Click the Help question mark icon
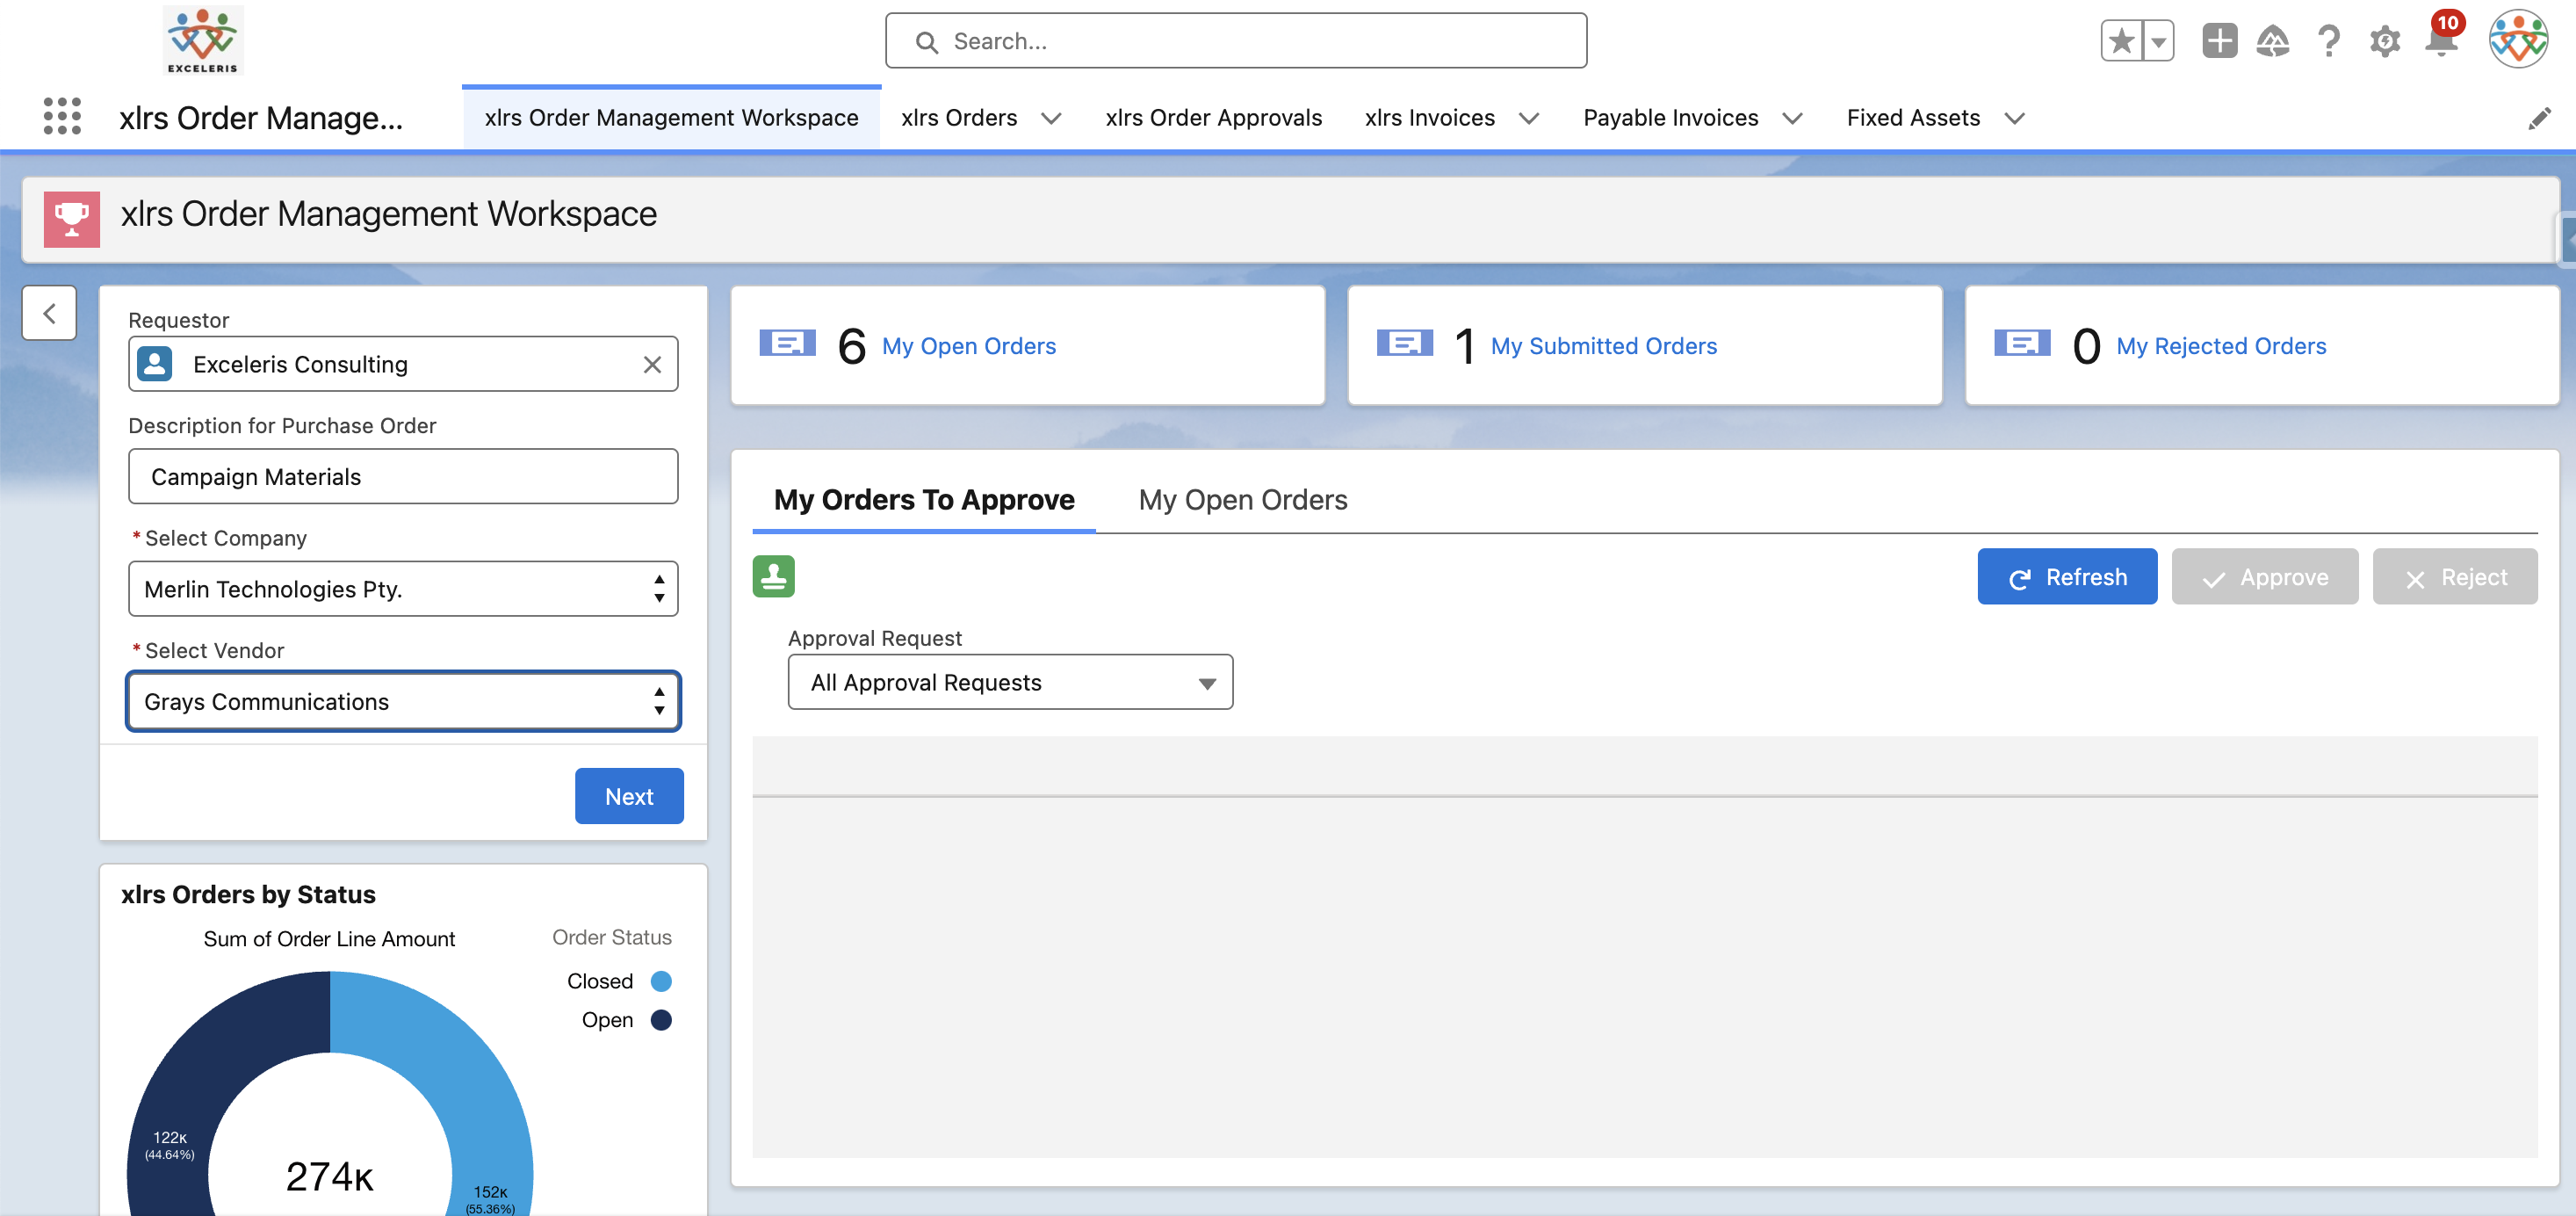 2328,42
